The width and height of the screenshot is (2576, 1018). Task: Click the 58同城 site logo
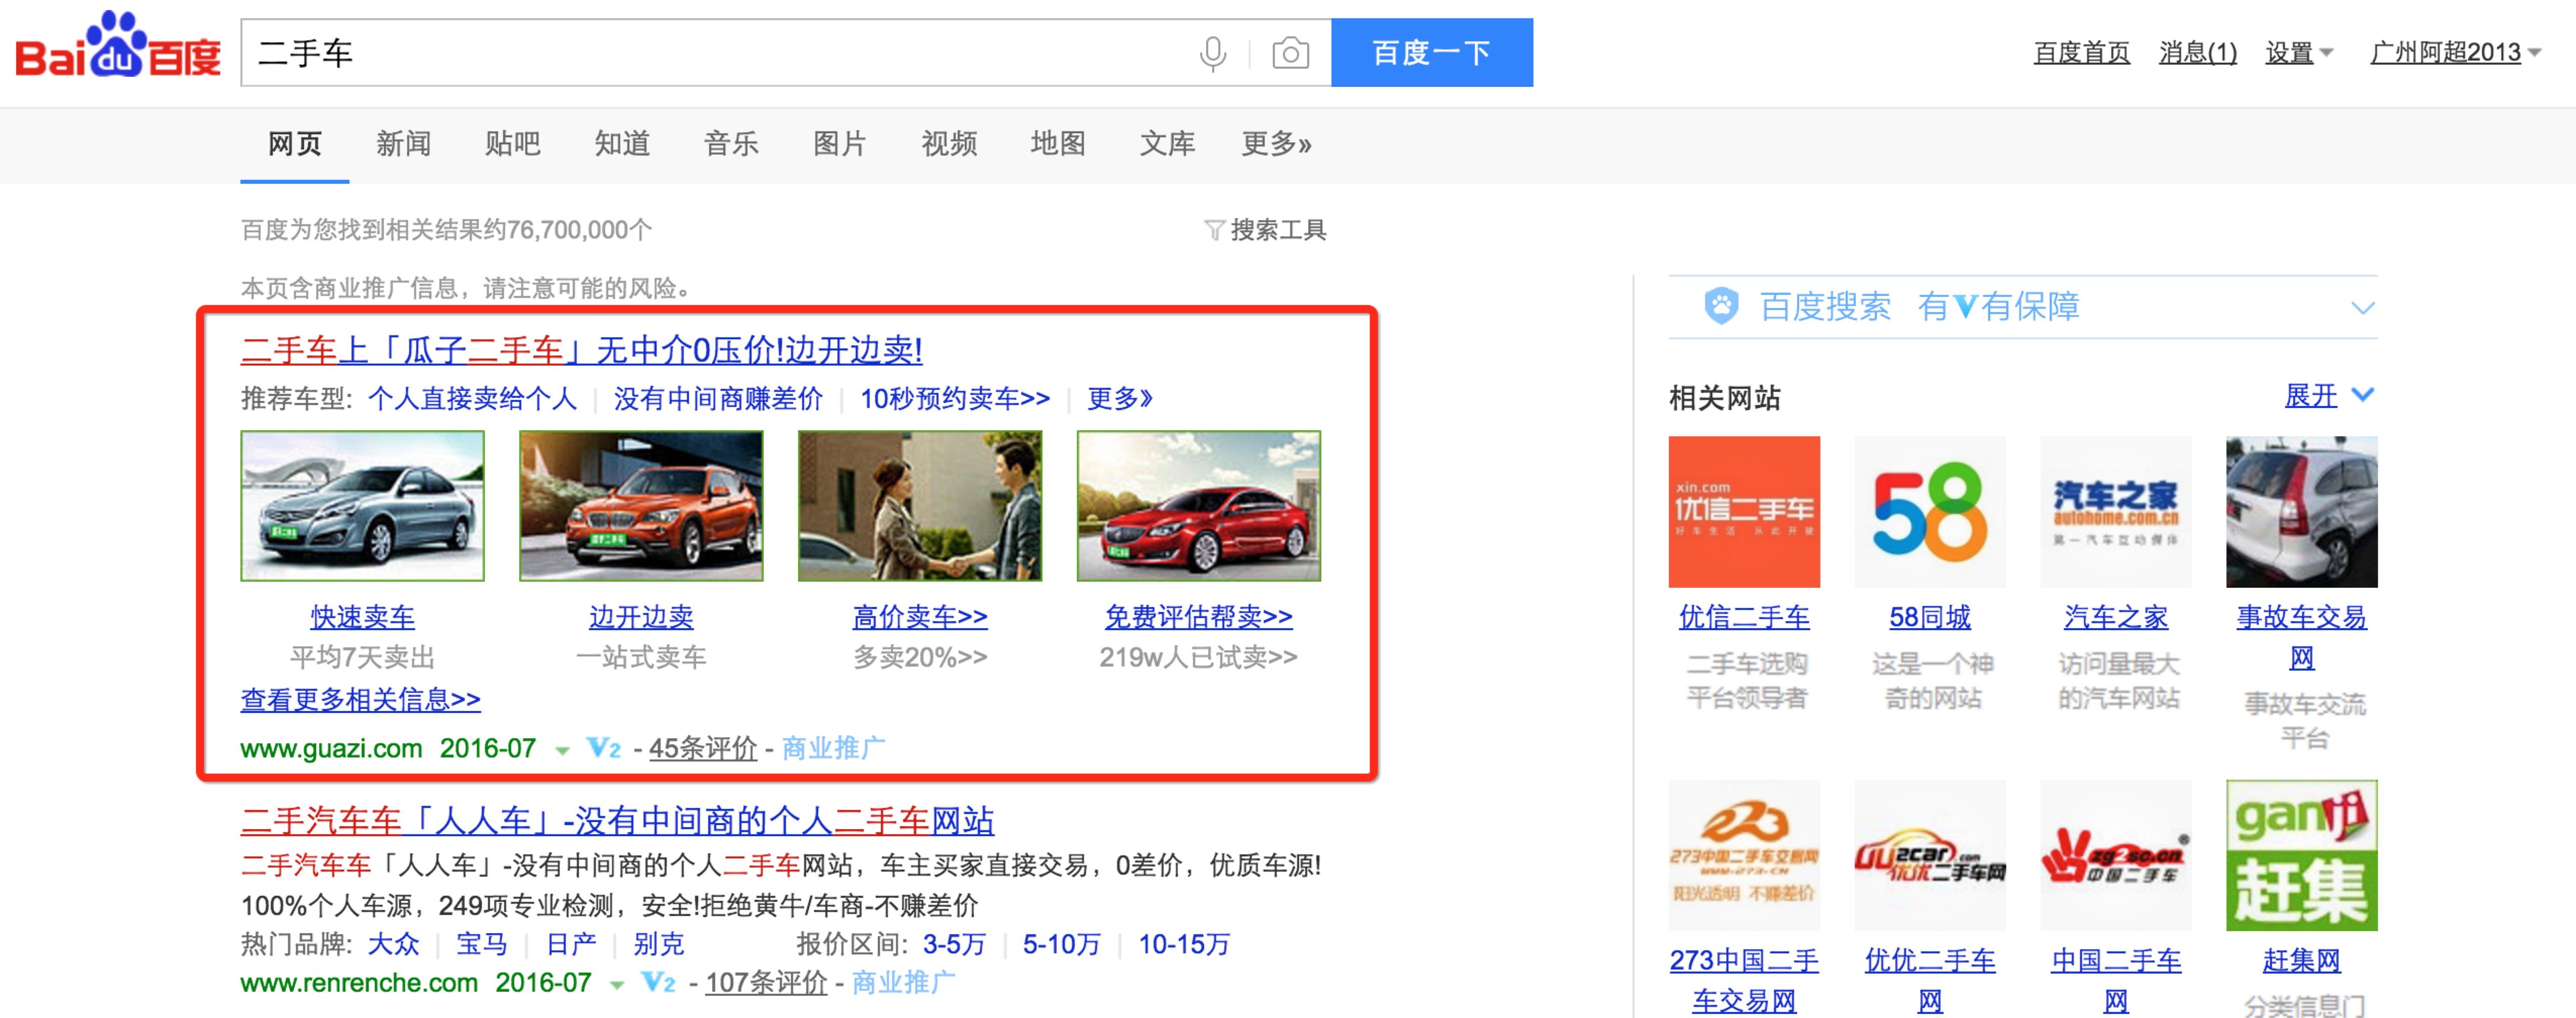click(x=1929, y=512)
